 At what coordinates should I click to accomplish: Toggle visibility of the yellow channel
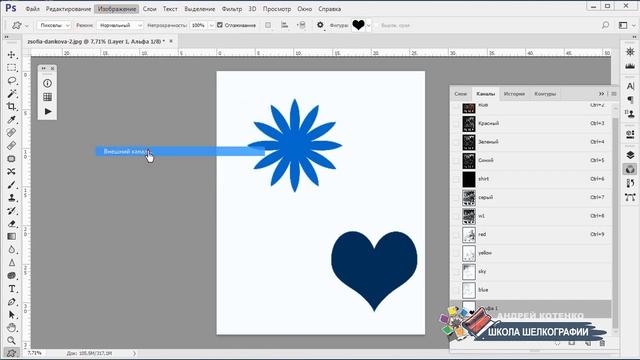(456, 253)
